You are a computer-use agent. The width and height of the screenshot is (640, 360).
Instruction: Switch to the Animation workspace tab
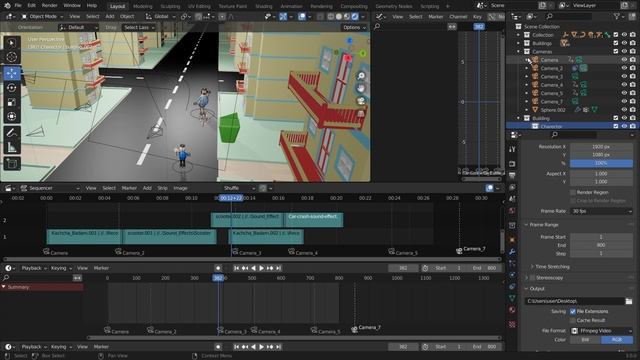click(291, 6)
